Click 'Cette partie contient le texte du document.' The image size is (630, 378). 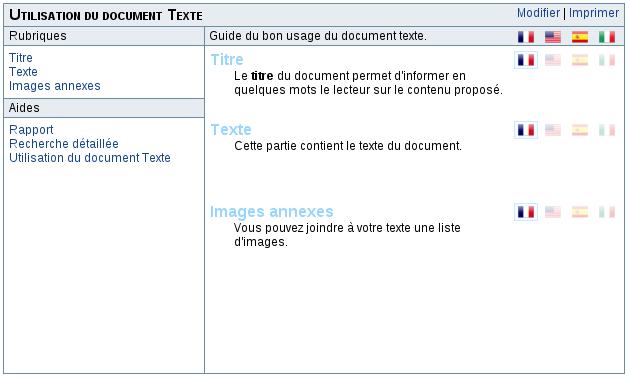click(348, 146)
